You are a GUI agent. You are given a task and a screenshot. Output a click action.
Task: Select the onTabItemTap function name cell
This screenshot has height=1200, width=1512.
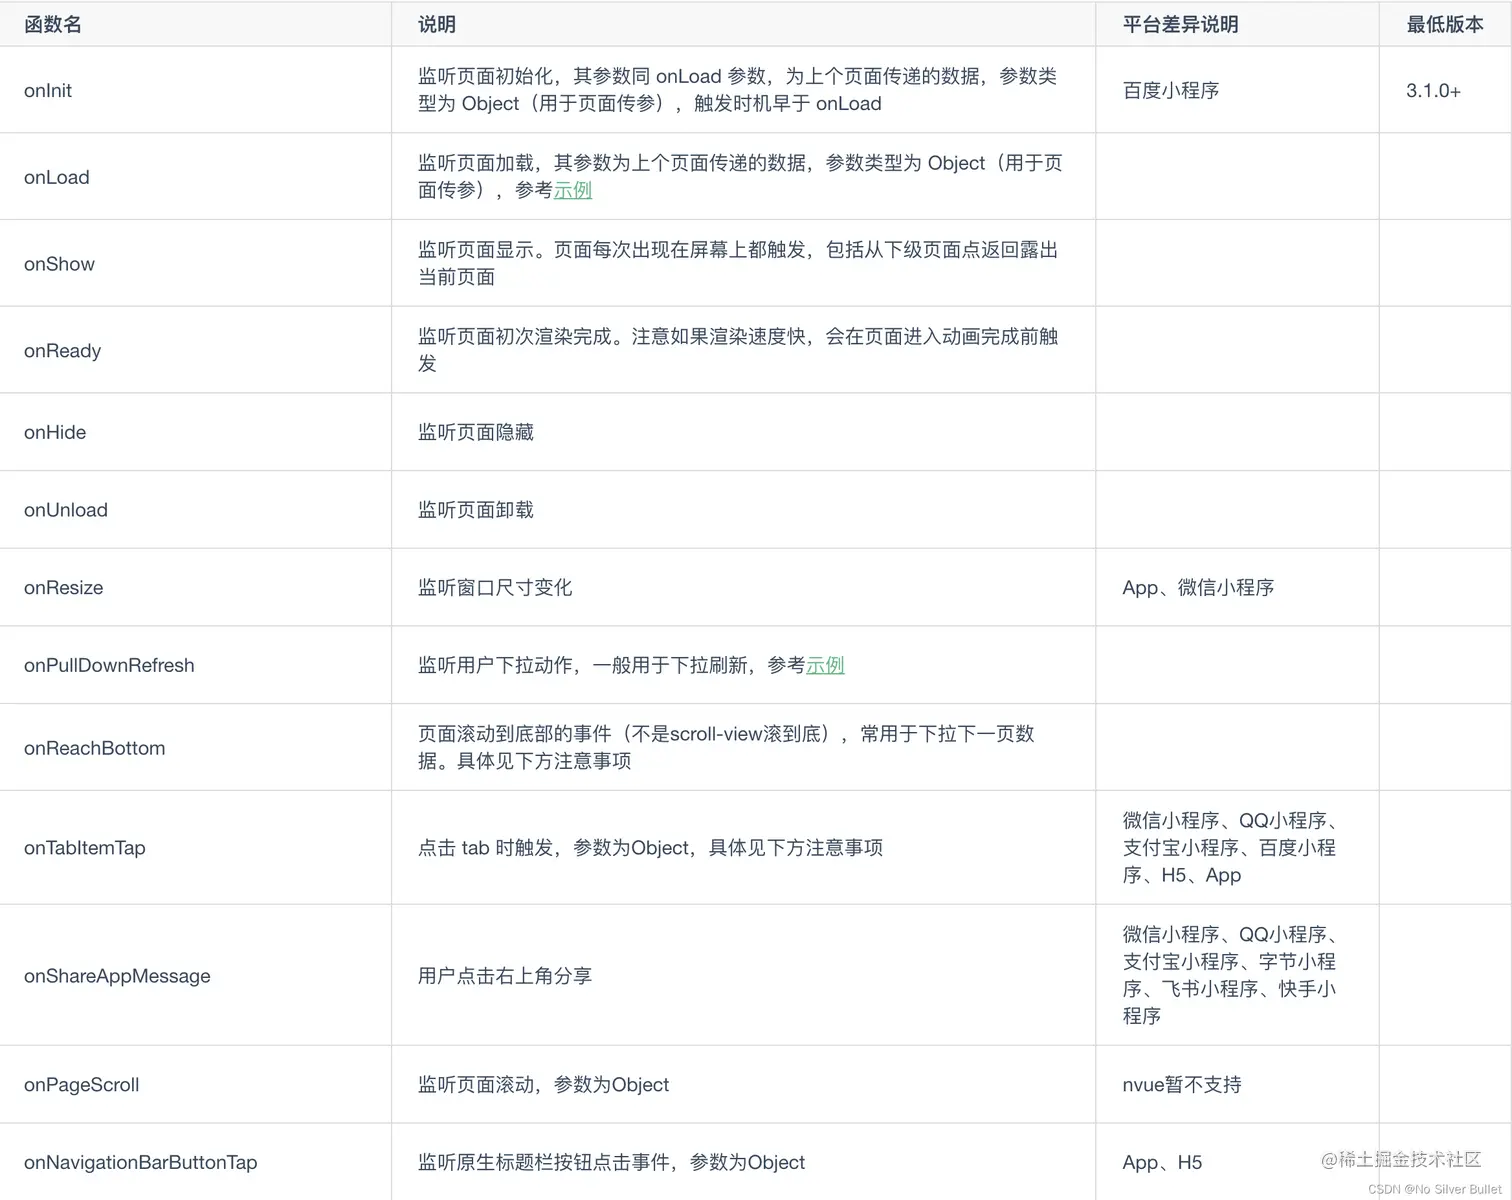pyautogui.click(x=85, y=847)
